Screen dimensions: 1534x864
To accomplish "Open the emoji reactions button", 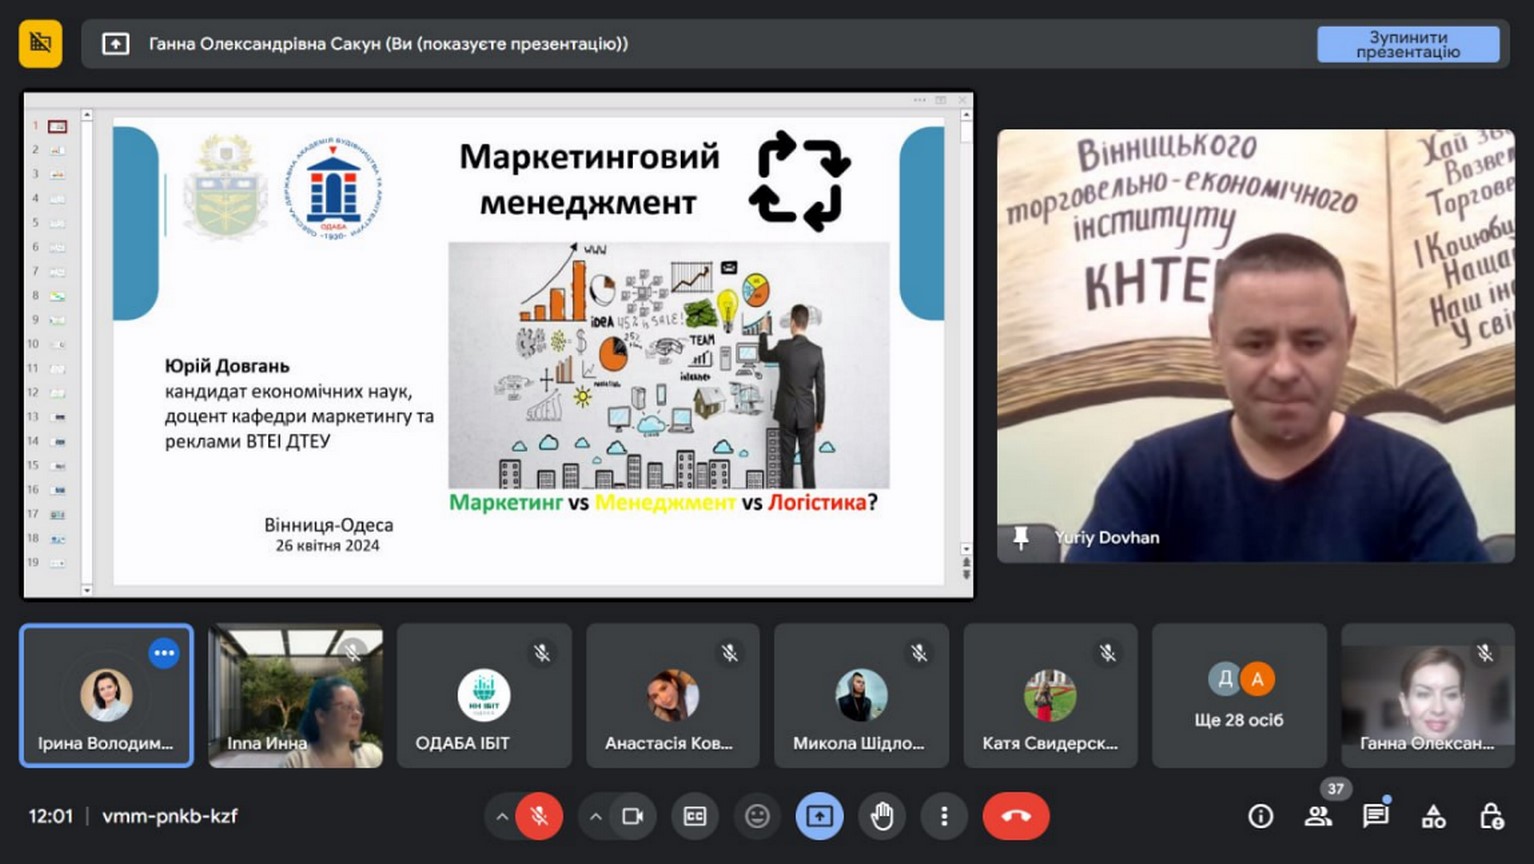I will tap(757, 816).
